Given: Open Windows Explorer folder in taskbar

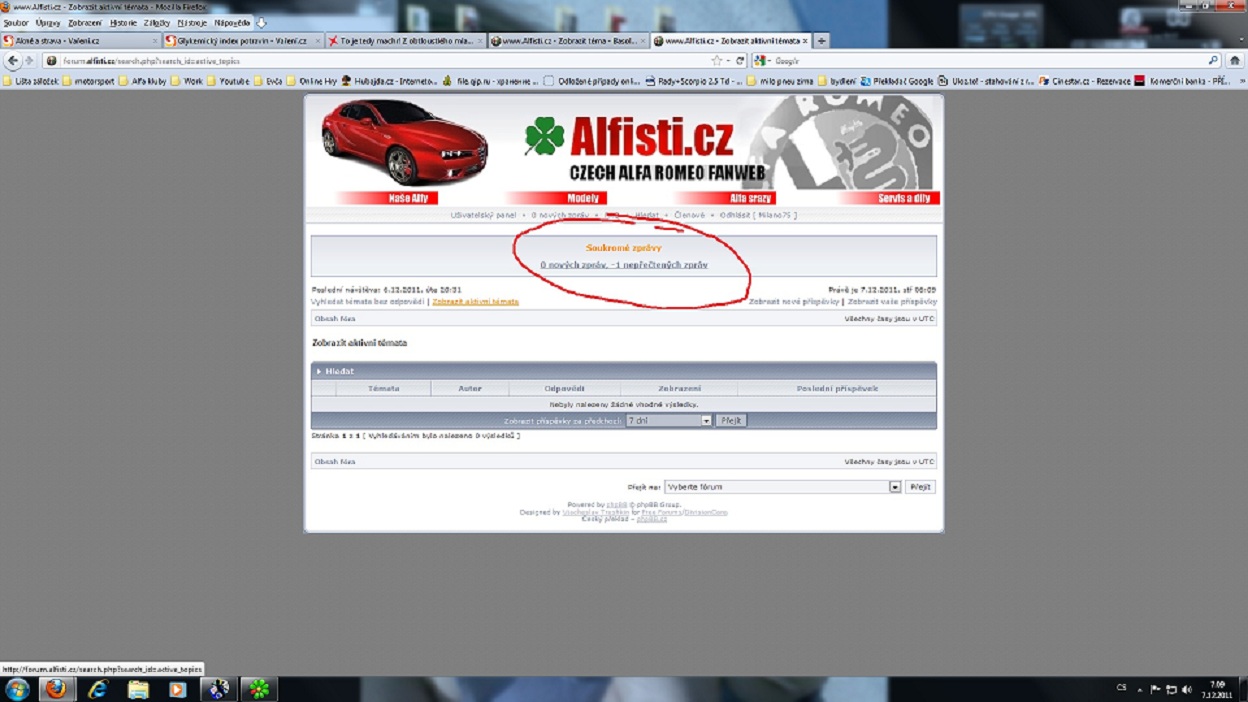Looking at the screenshot, I should point(138,689).
